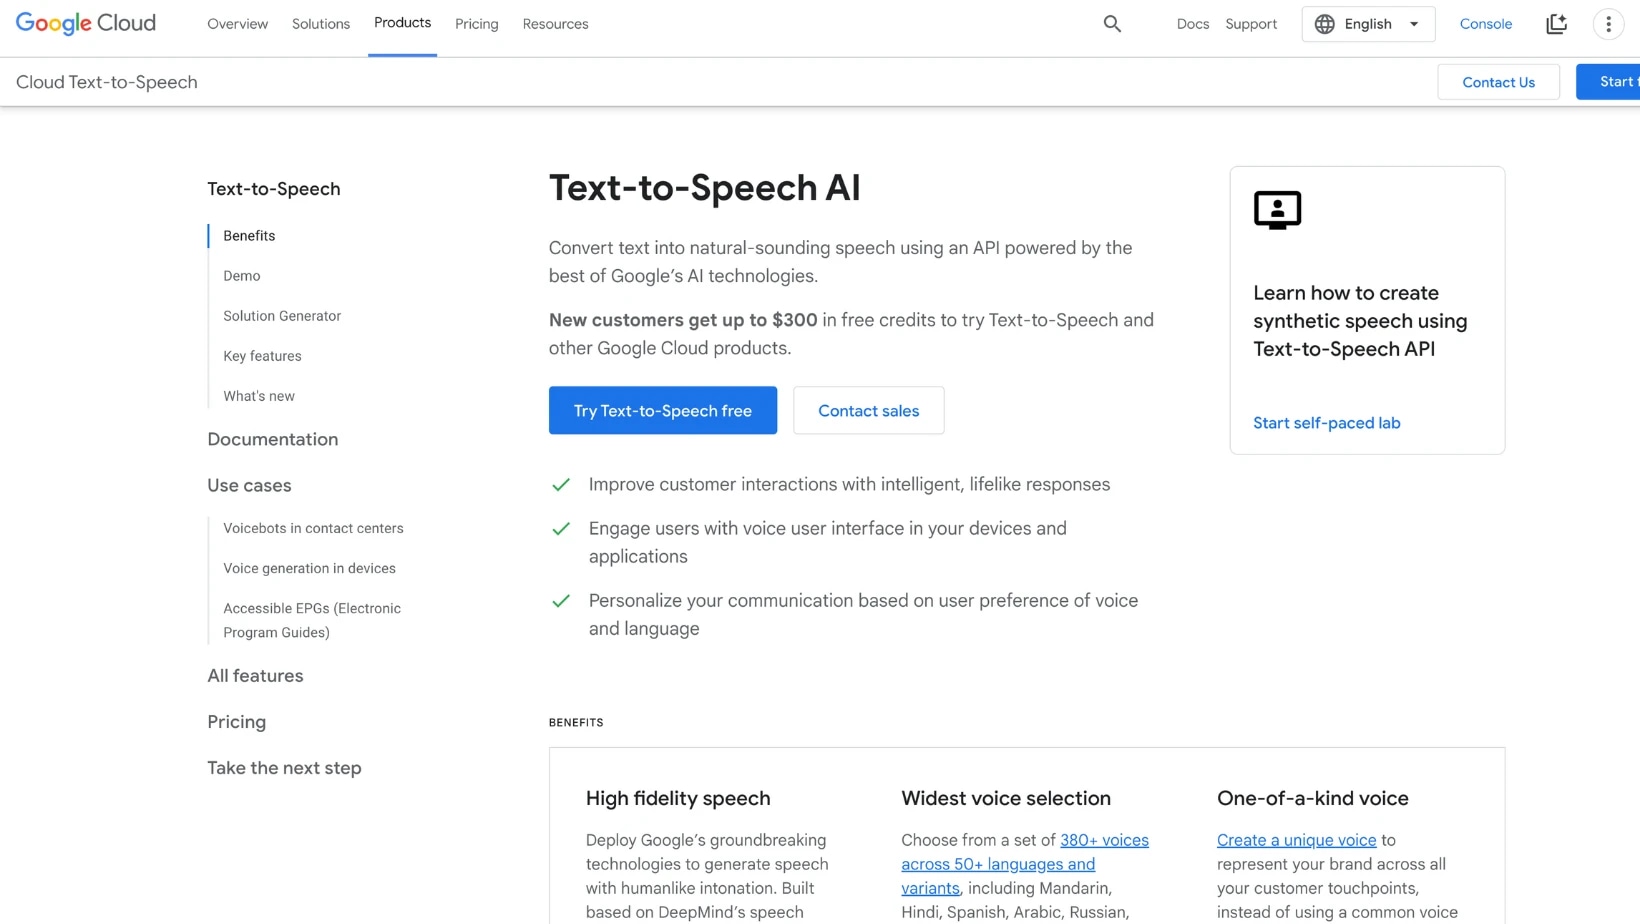This screenshot has height=924, width=1640.
Task: Open the search magnifier icon
Action: click(x=1112, y=24)
